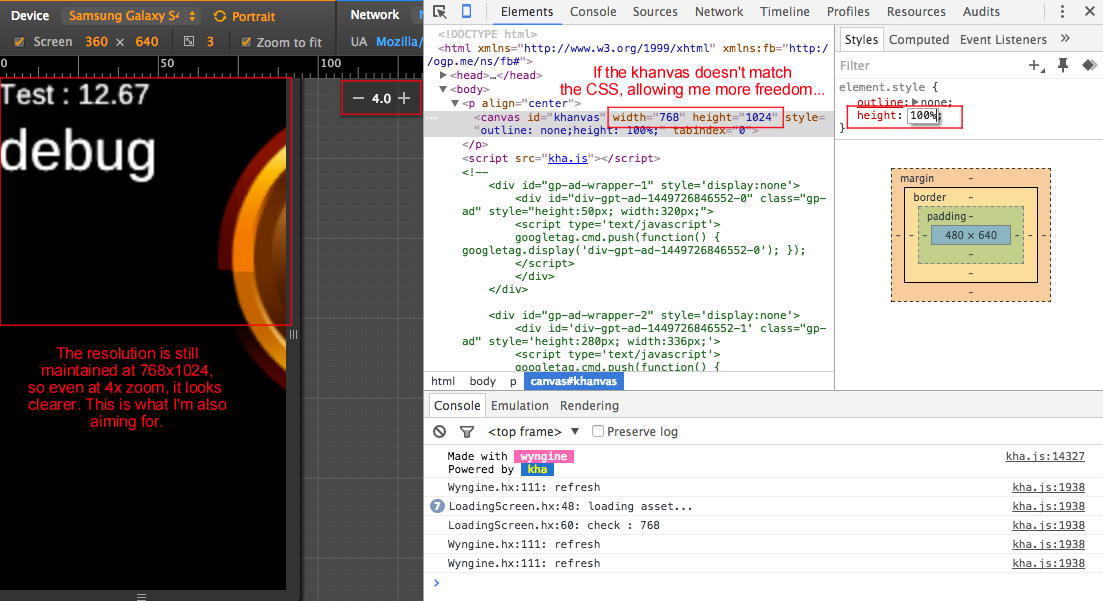Open the Samsung Galaxy device dropdown
Image resolution: width=1103 pixels, height=601 pixels.
pos(131,15)
